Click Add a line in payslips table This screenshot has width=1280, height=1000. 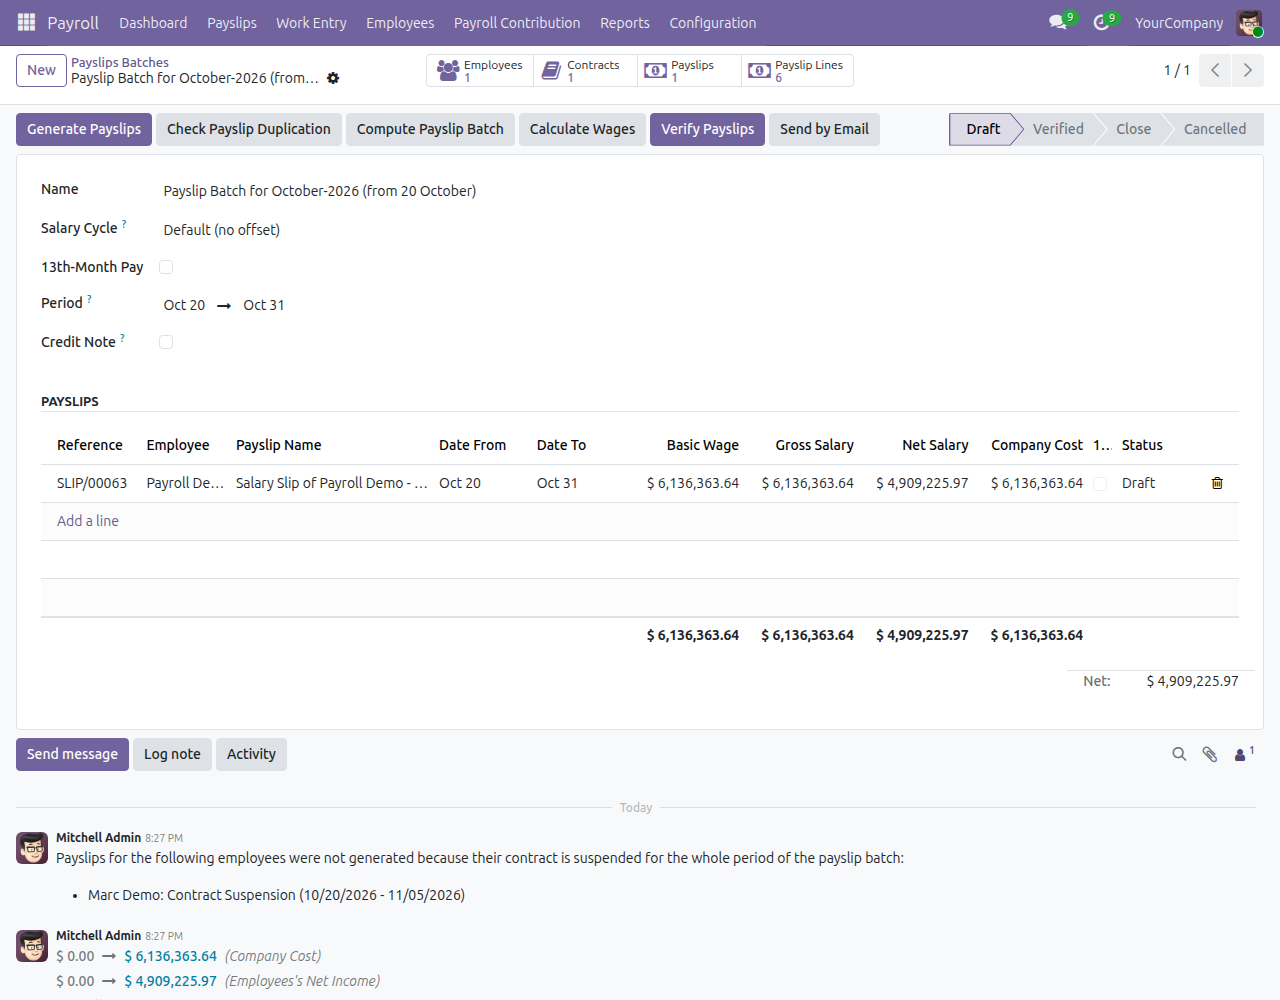pos(88,521)
